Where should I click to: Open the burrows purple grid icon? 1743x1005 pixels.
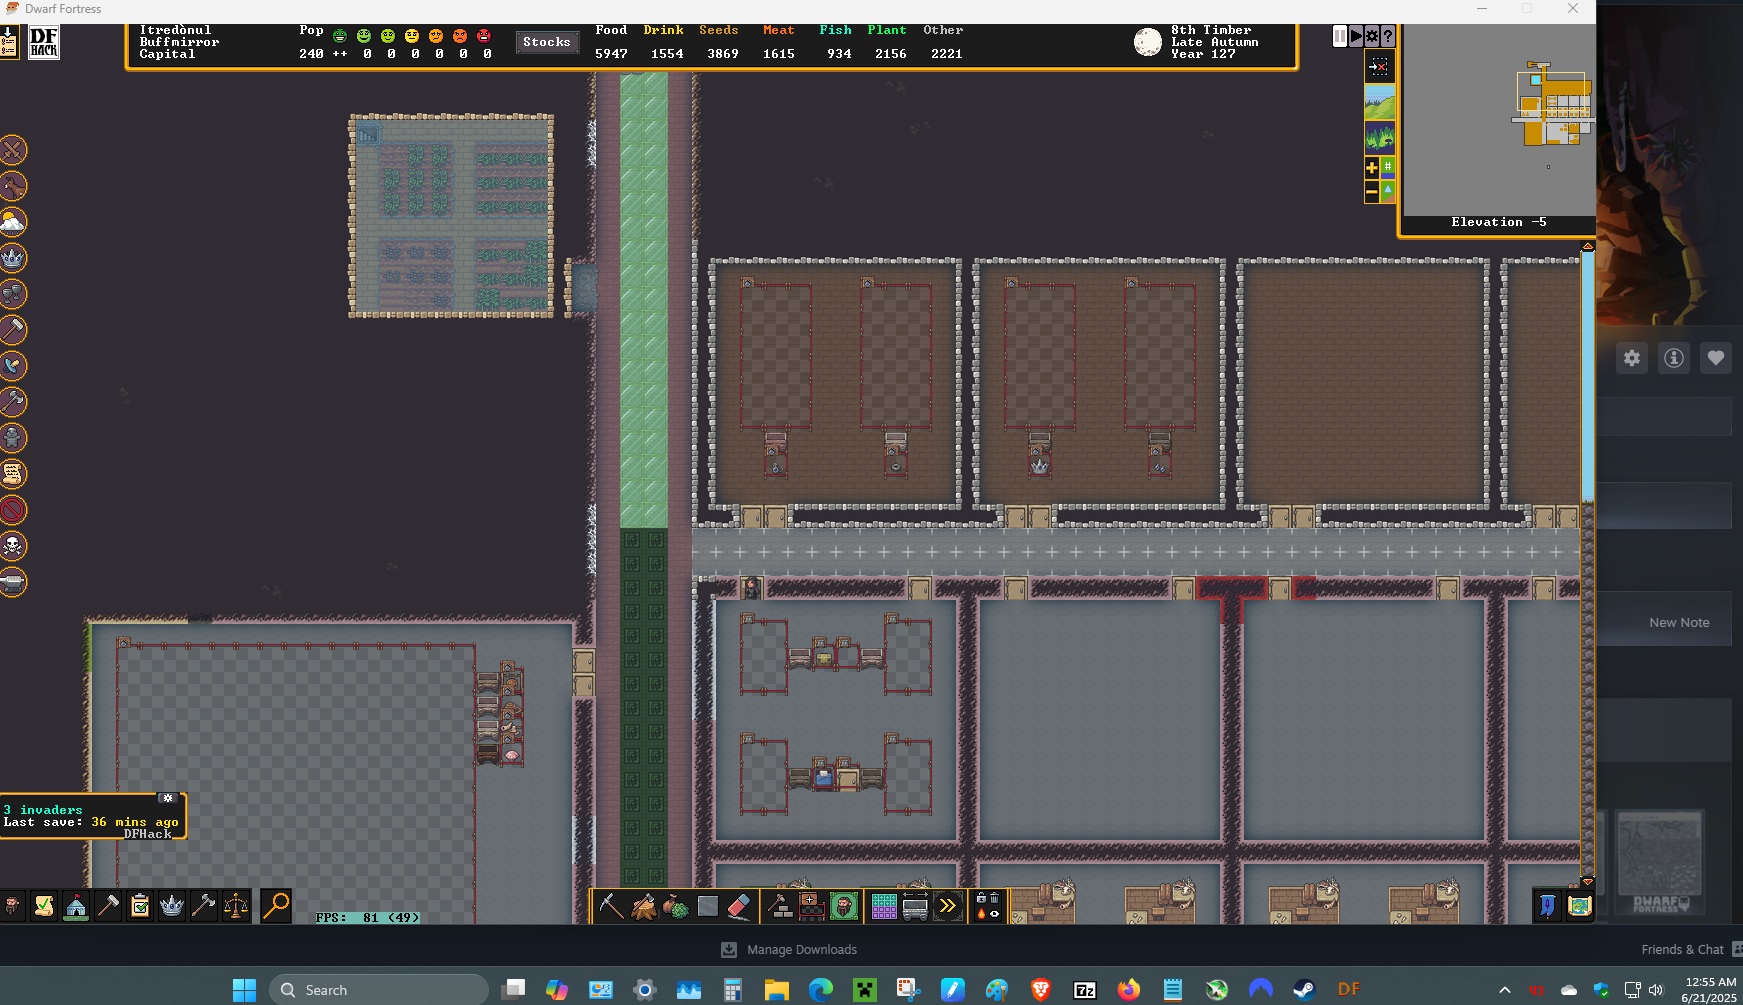pos(884,907)
